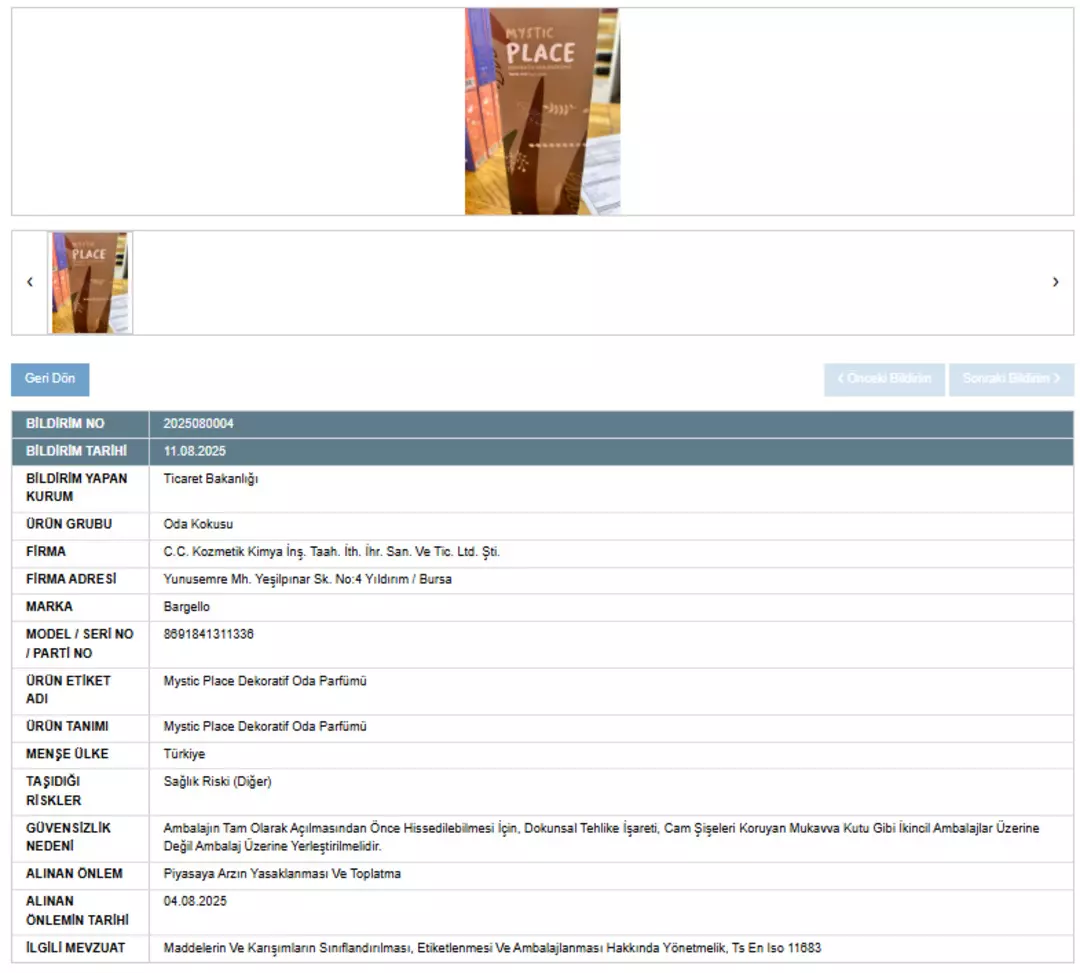The width and height of the screenshot is (1080, 973).
Task: Click the left carousel arrow
Action: coord(29,283)
